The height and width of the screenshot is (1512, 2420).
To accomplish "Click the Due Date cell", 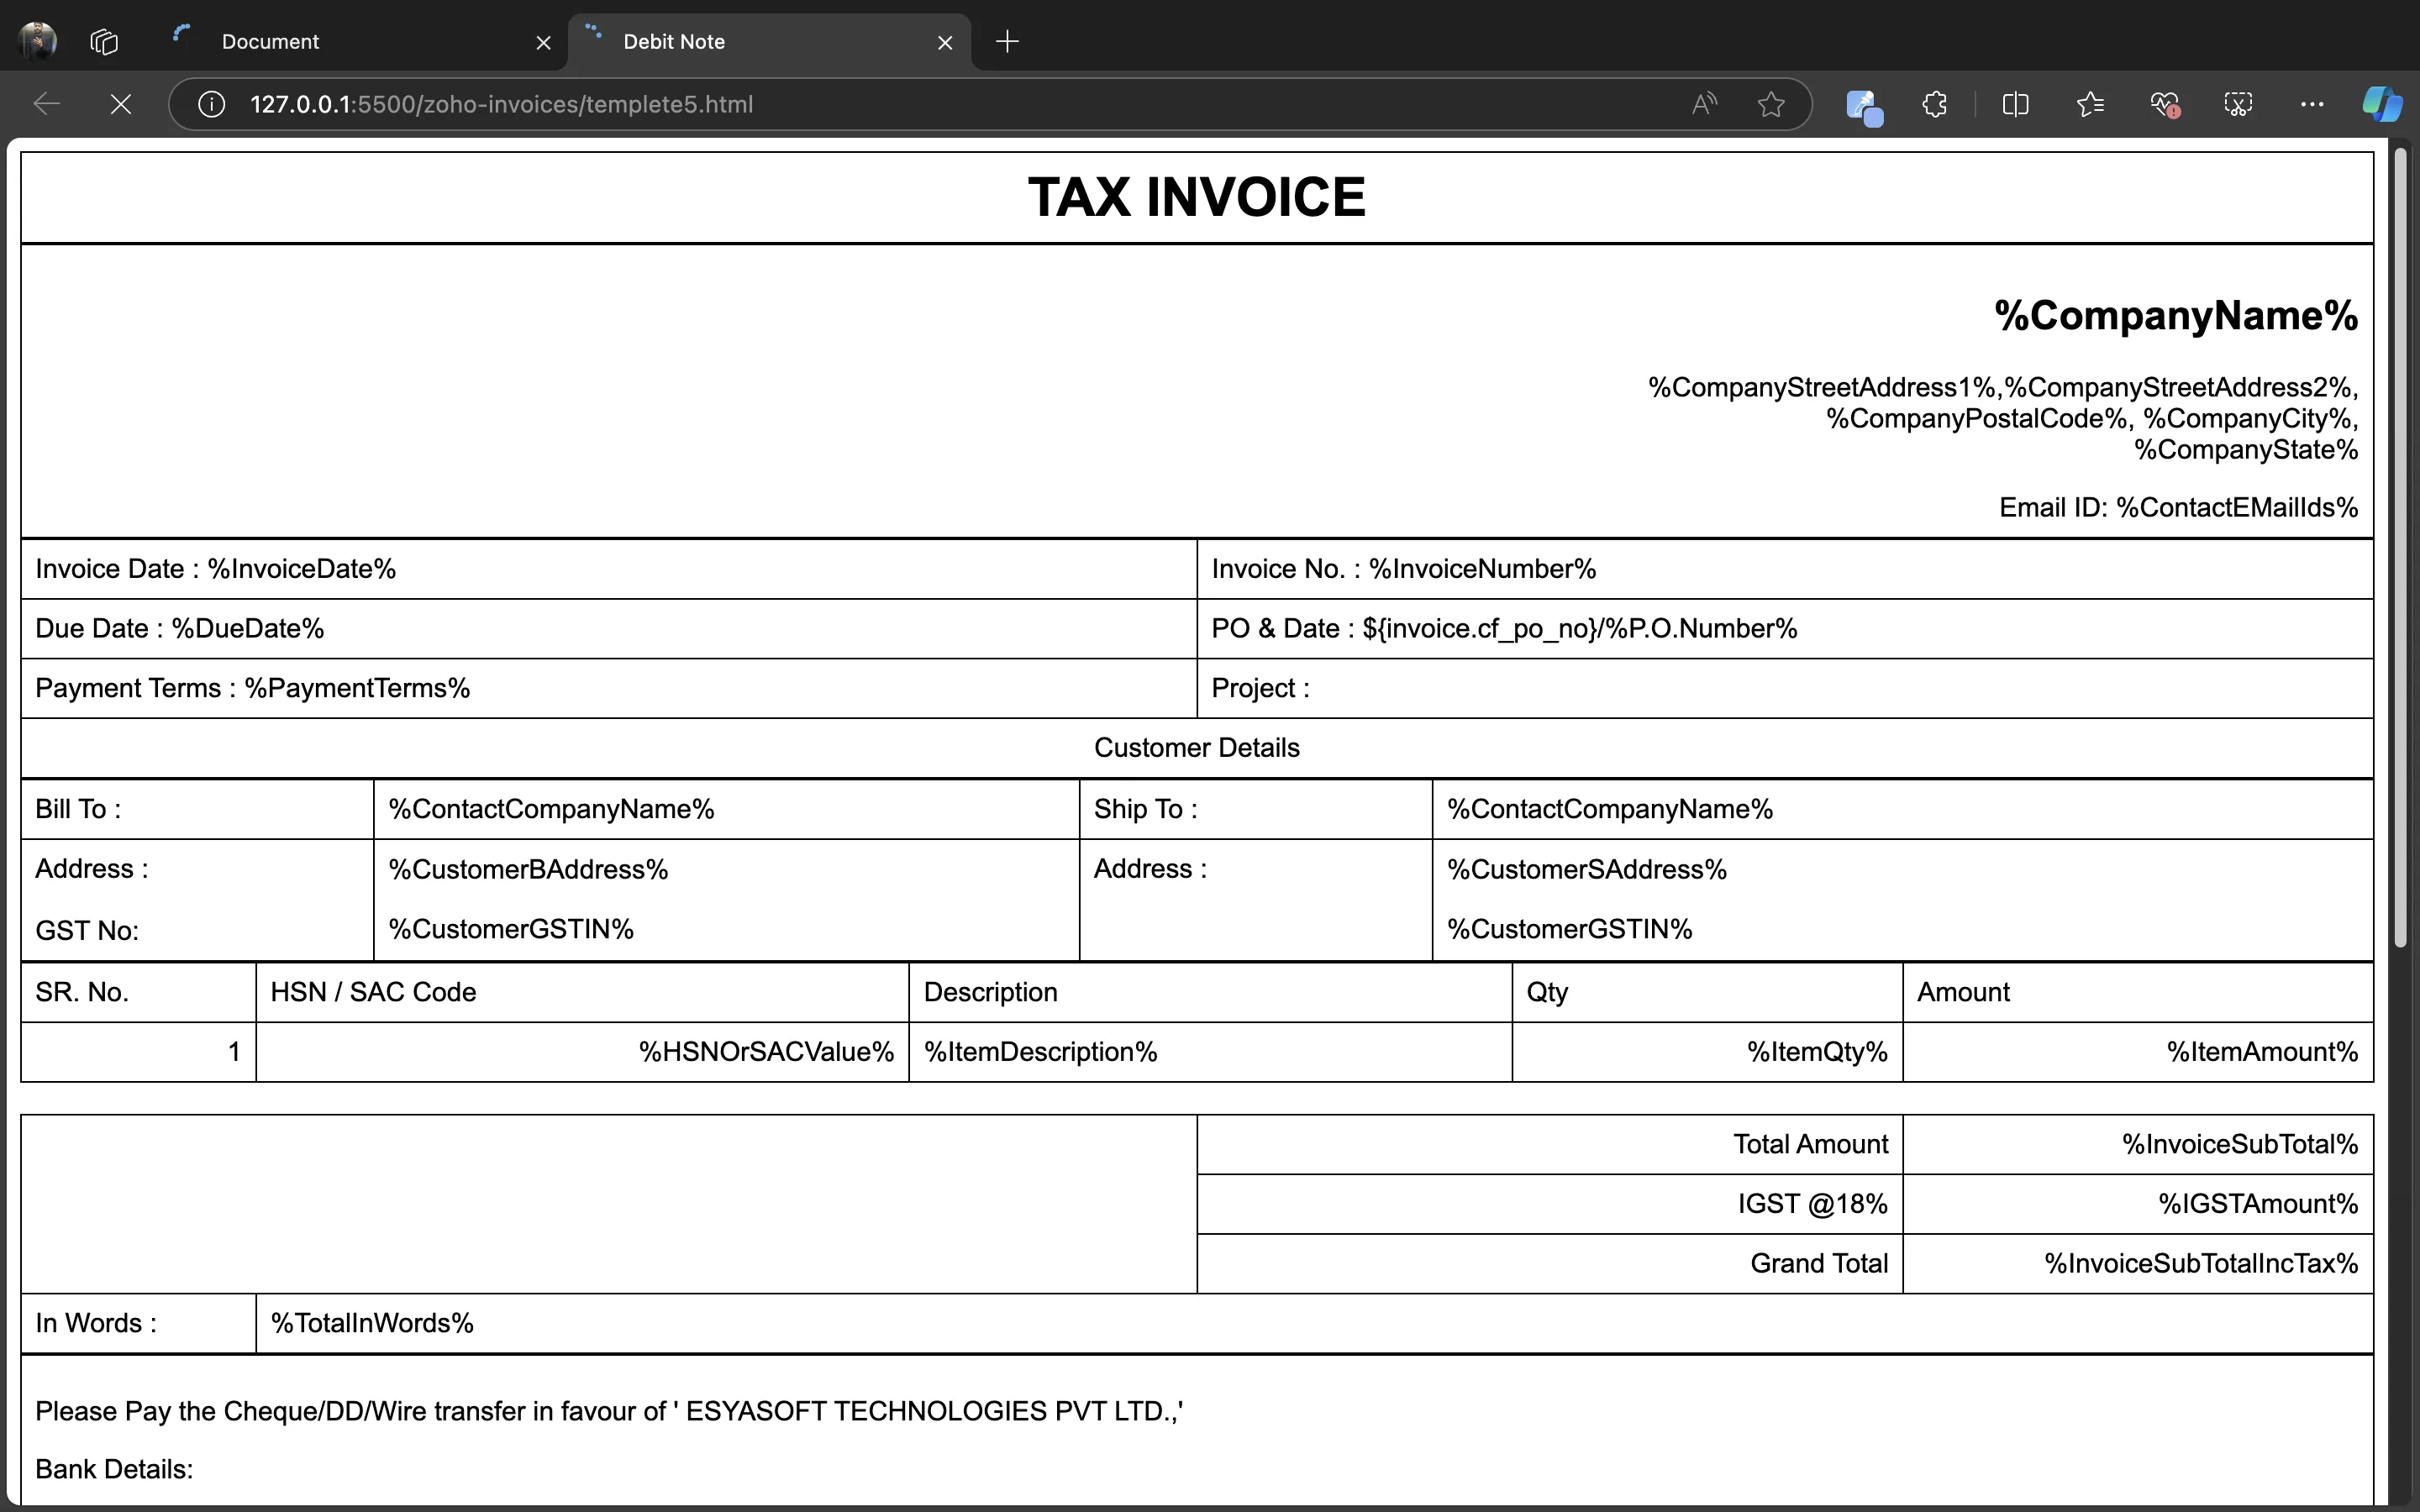I will coord(609,629).
